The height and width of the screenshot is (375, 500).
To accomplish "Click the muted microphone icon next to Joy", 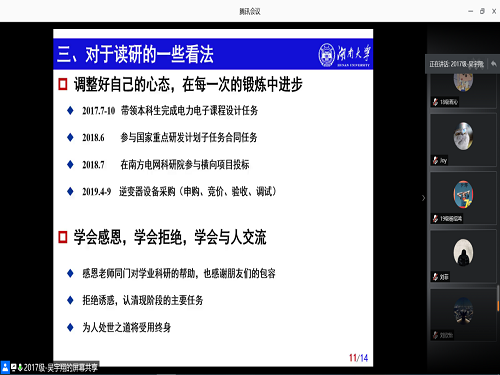I will [435, 160].
